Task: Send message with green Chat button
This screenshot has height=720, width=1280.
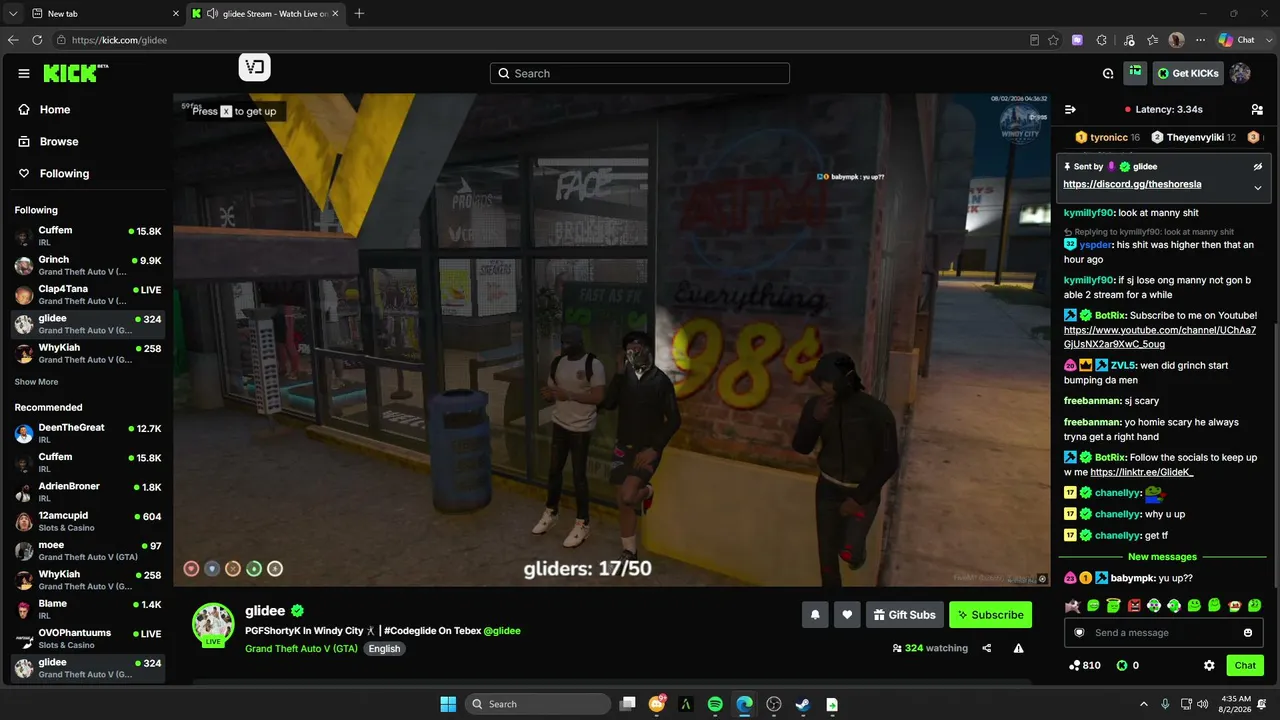Action: coord(1245,665)
